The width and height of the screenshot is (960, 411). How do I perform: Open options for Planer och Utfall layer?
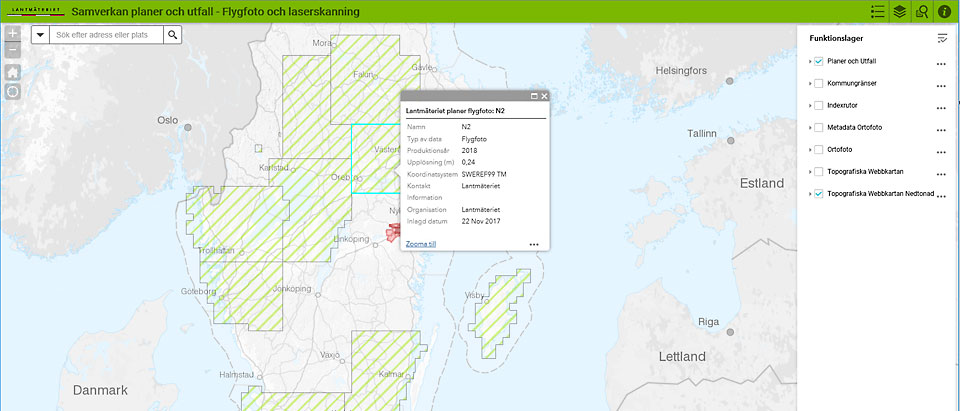[942, 64]
